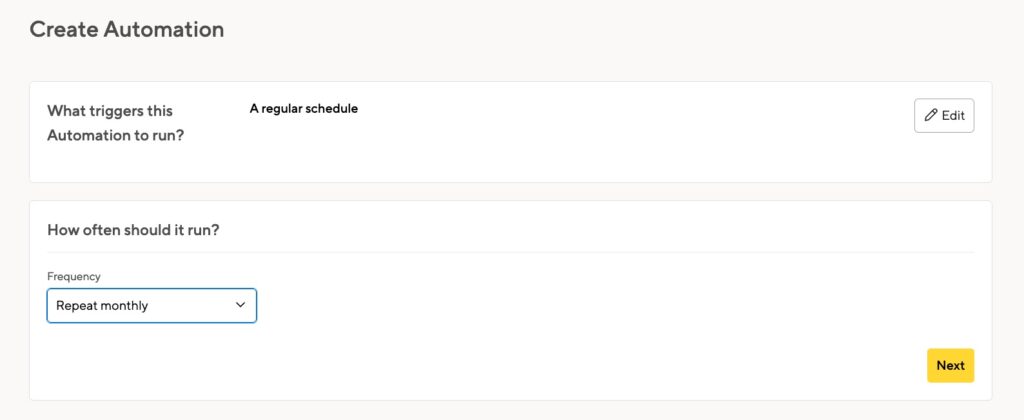Image resolution: width=1024 pixels, height=420 pixels.
Task: Expand the frequency options via arrow
Action: tap(240, 305)
